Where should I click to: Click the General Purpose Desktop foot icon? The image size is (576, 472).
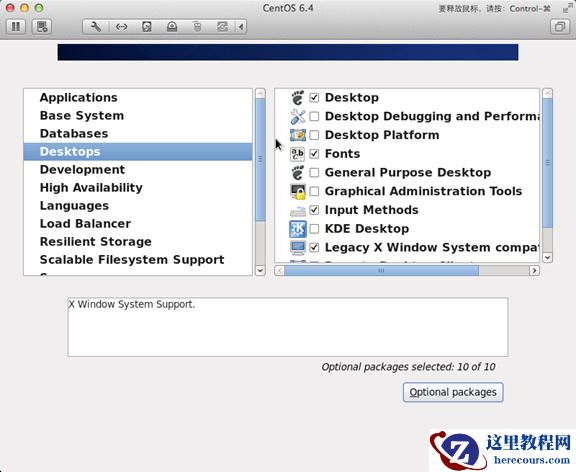click(298, 172)
